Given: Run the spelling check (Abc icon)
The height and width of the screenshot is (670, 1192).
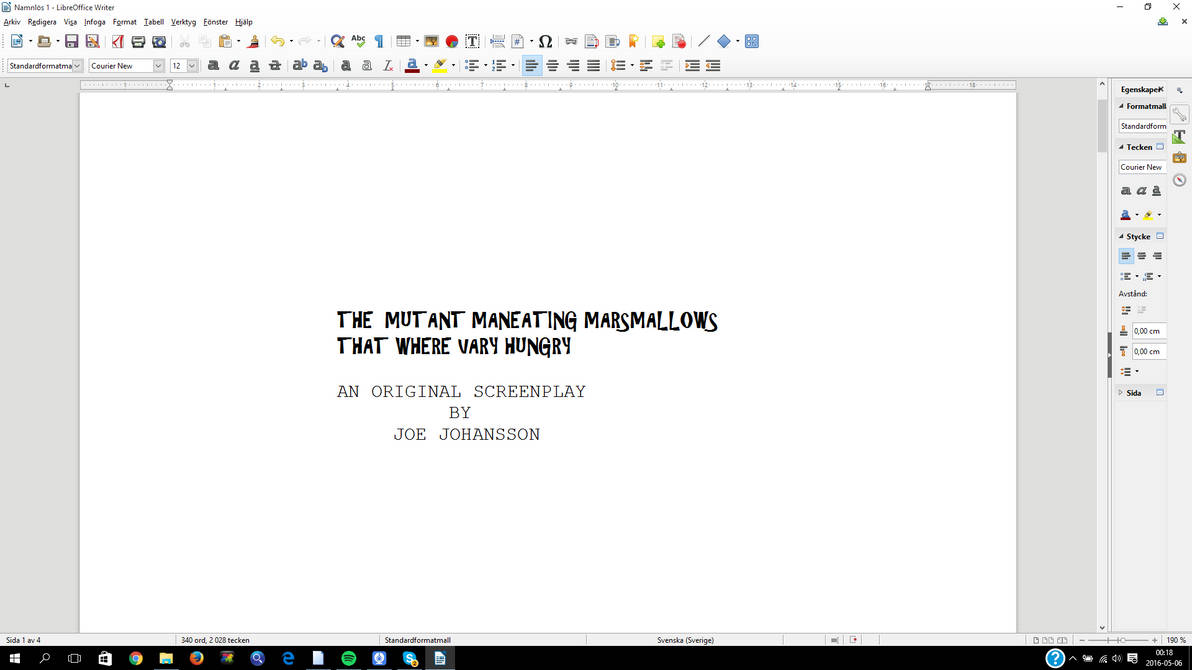Looking at the screenshot, I should pyautogui.click(x=358, y=41).
